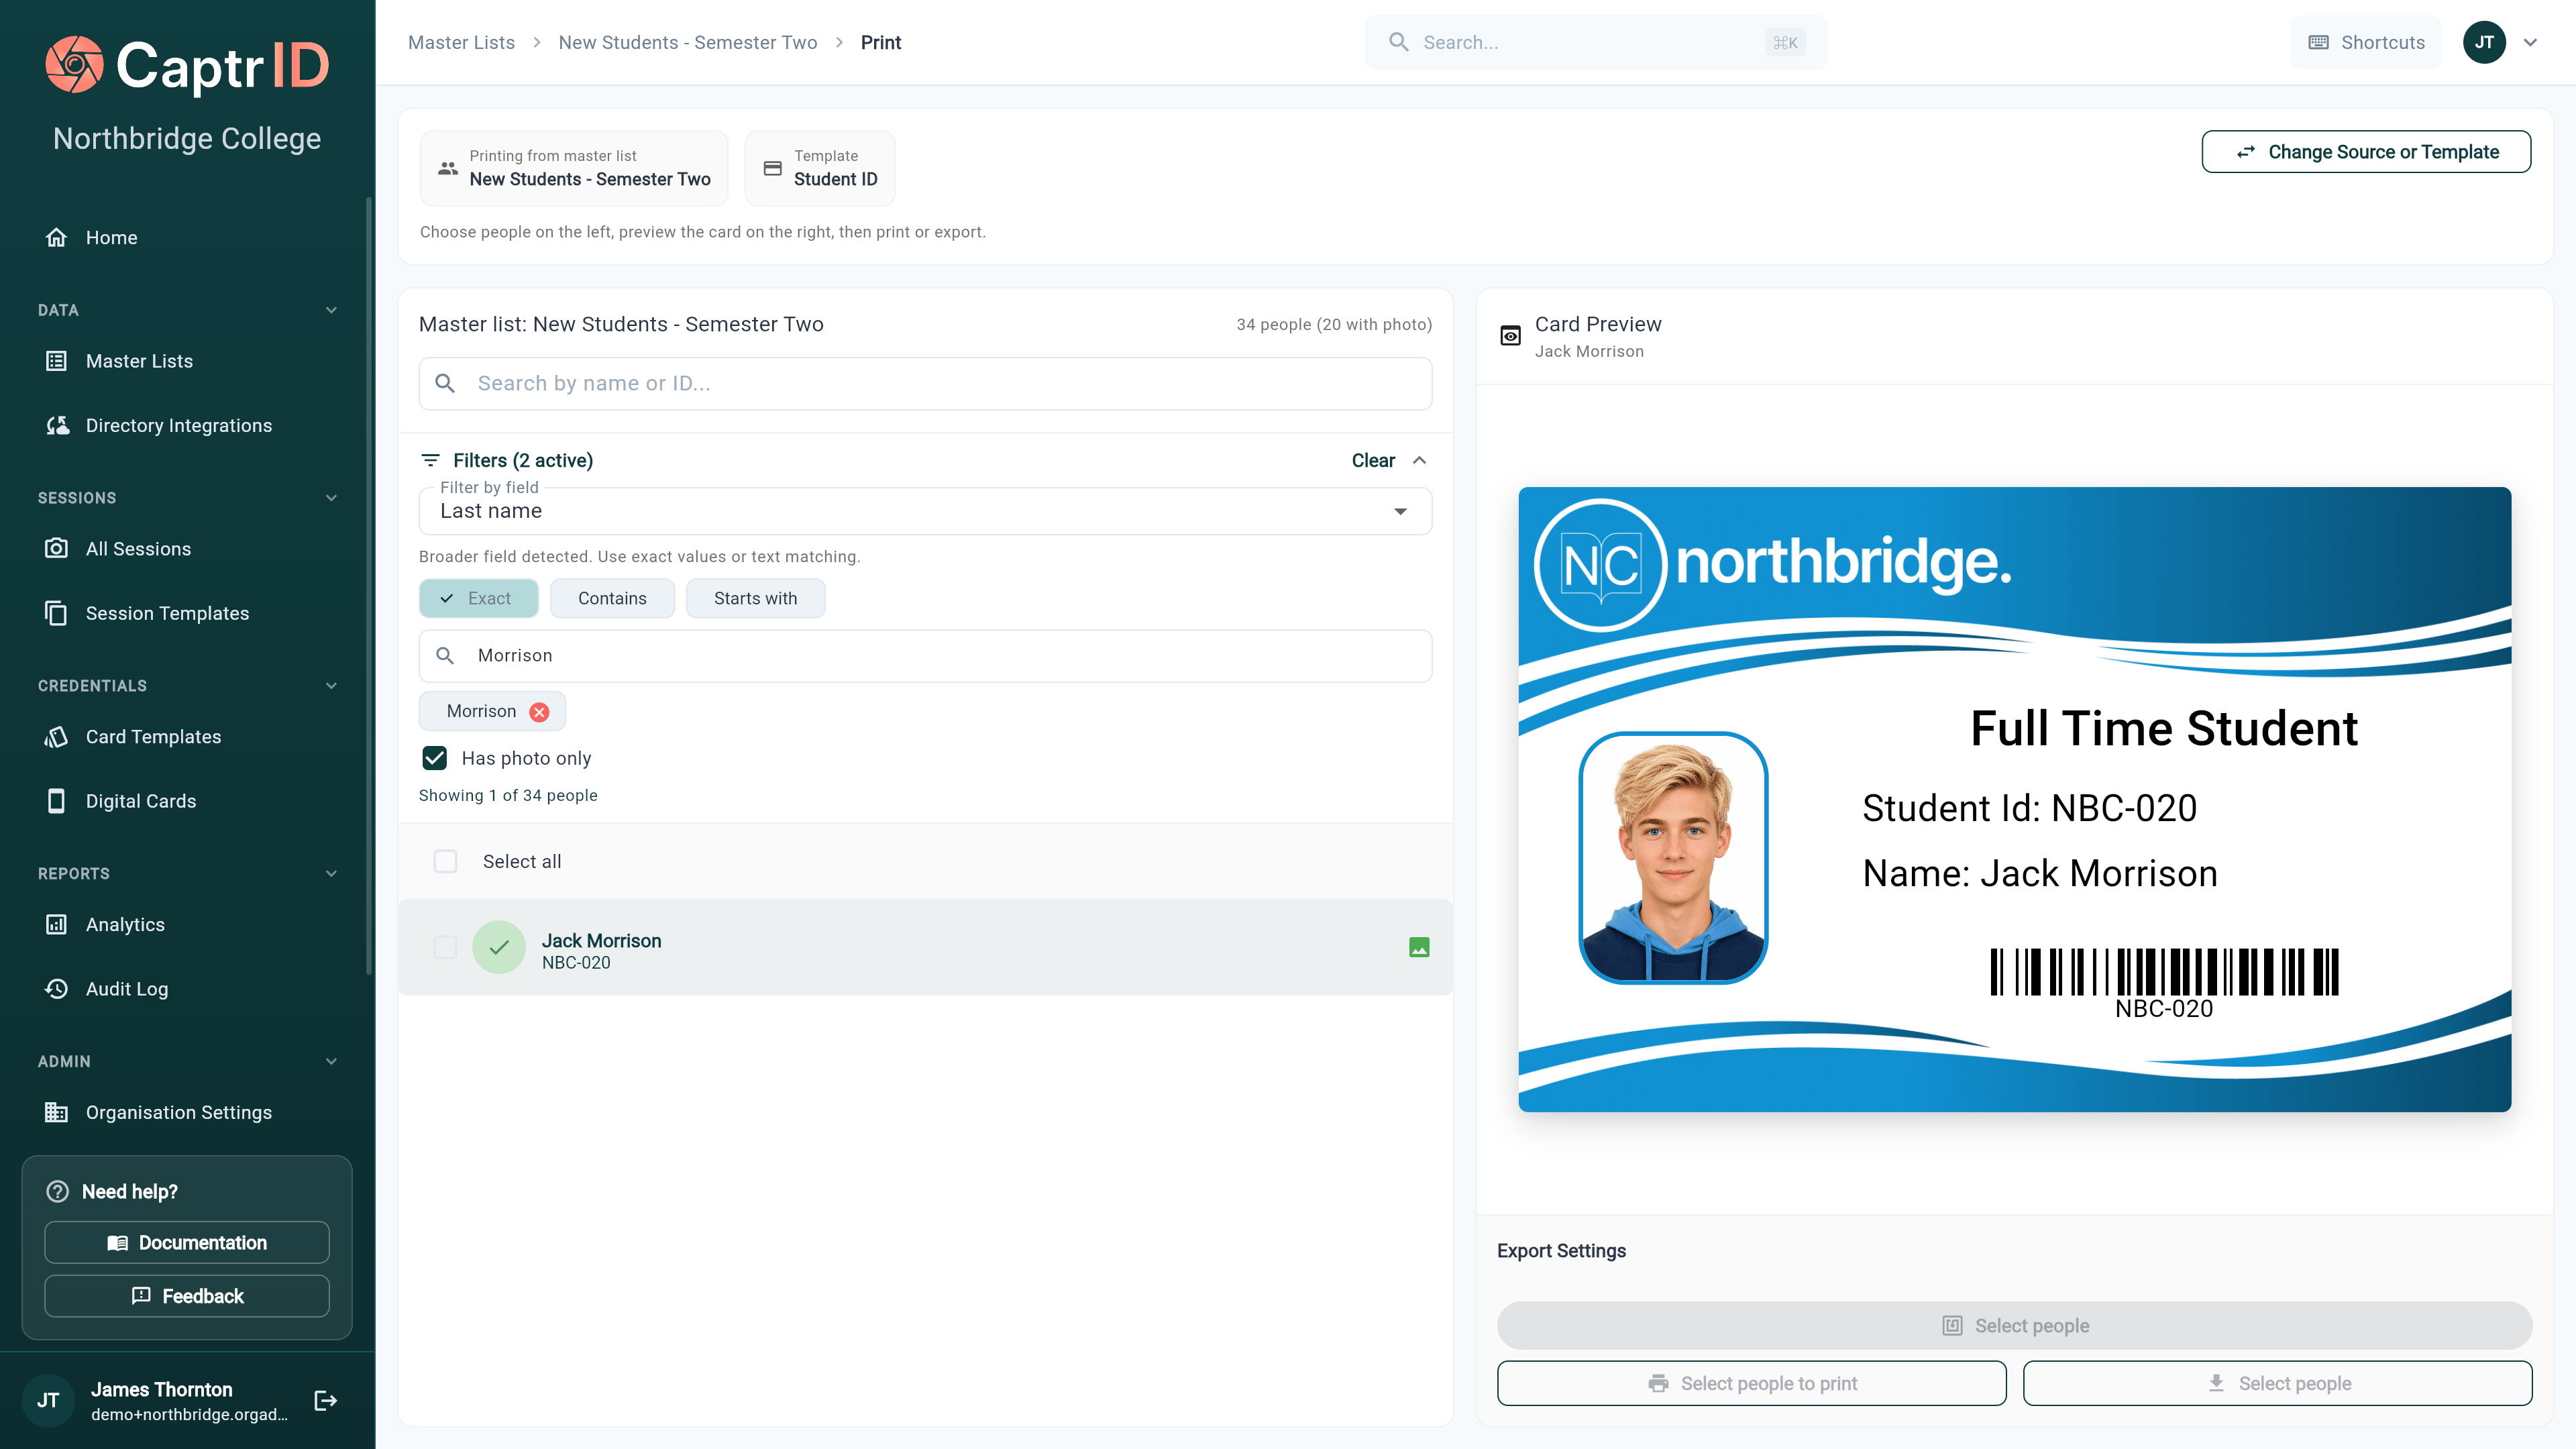This screenshot has width=2576, height=1449.
Task: Click the Directory Integrations sync icon
Action: pyautogui.click(x=57, y=425)
